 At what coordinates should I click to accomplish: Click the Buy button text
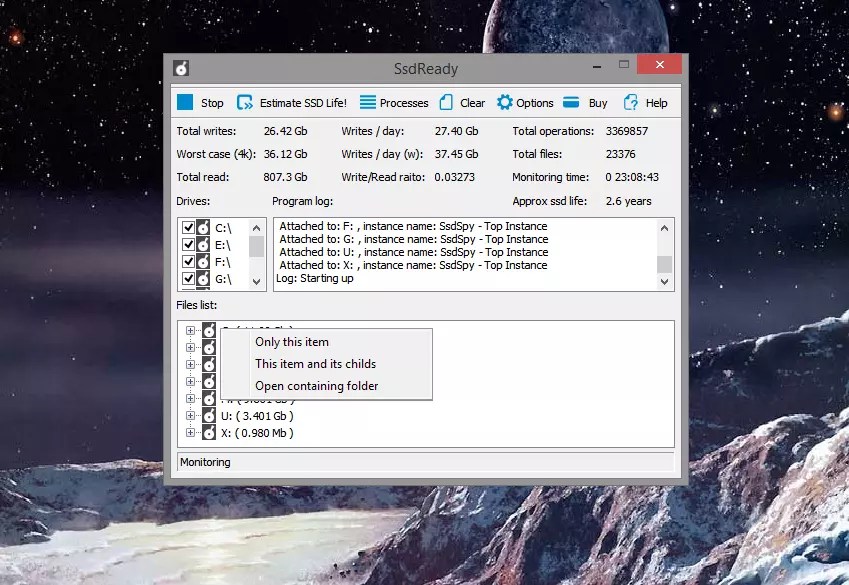pyautogui.click(x=598, y=103)
